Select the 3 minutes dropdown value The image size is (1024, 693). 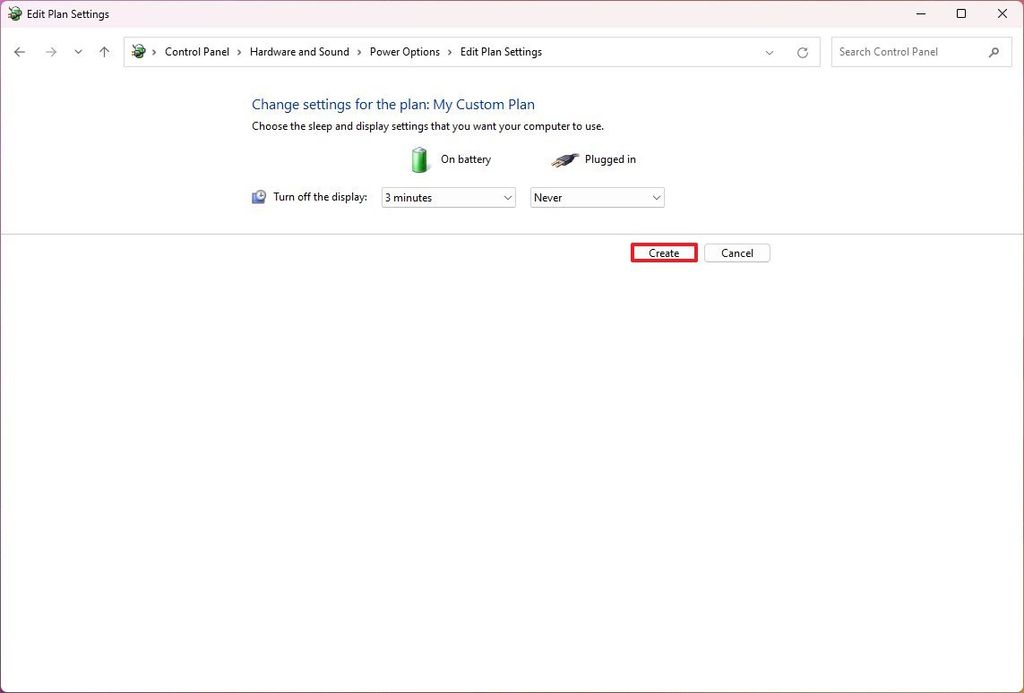[440, 197]
